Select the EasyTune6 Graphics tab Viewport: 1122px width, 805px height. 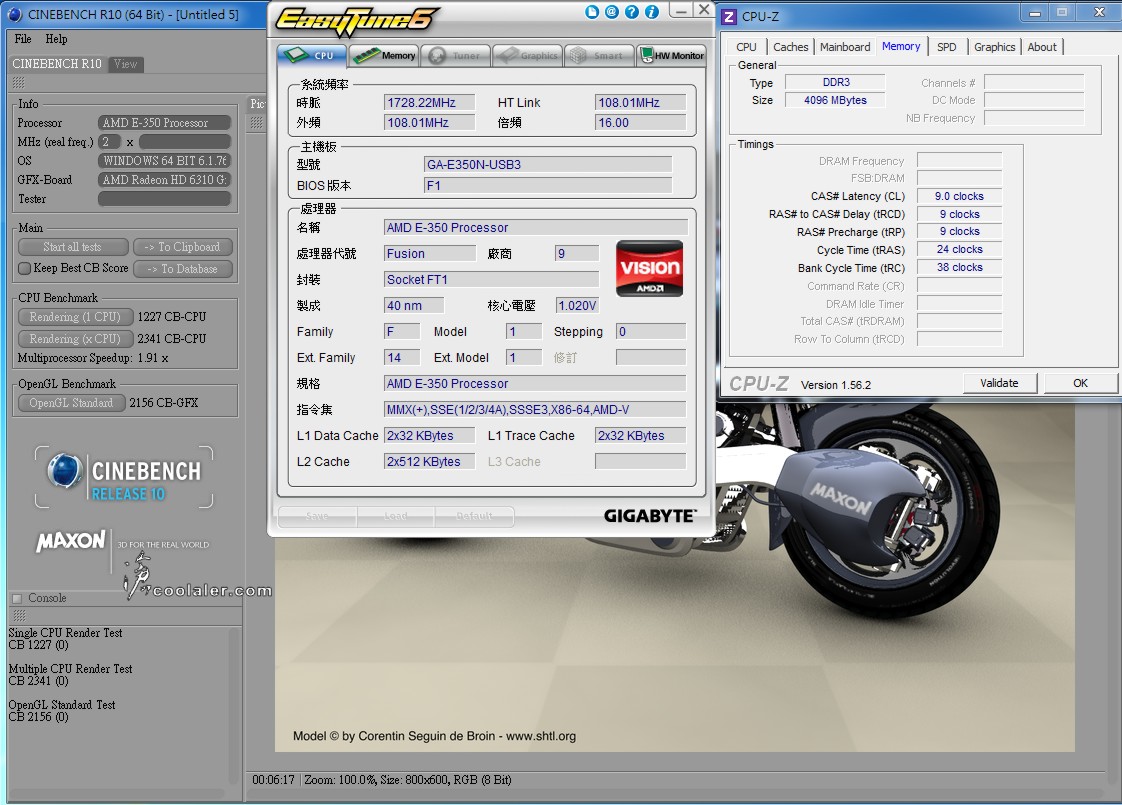[527, 55]
